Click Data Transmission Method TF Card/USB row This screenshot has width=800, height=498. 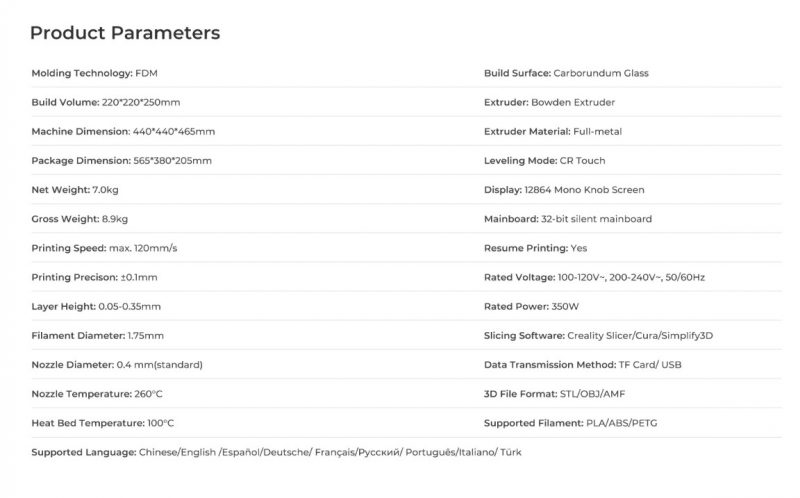pyautogui.click(x=583, y=364)
